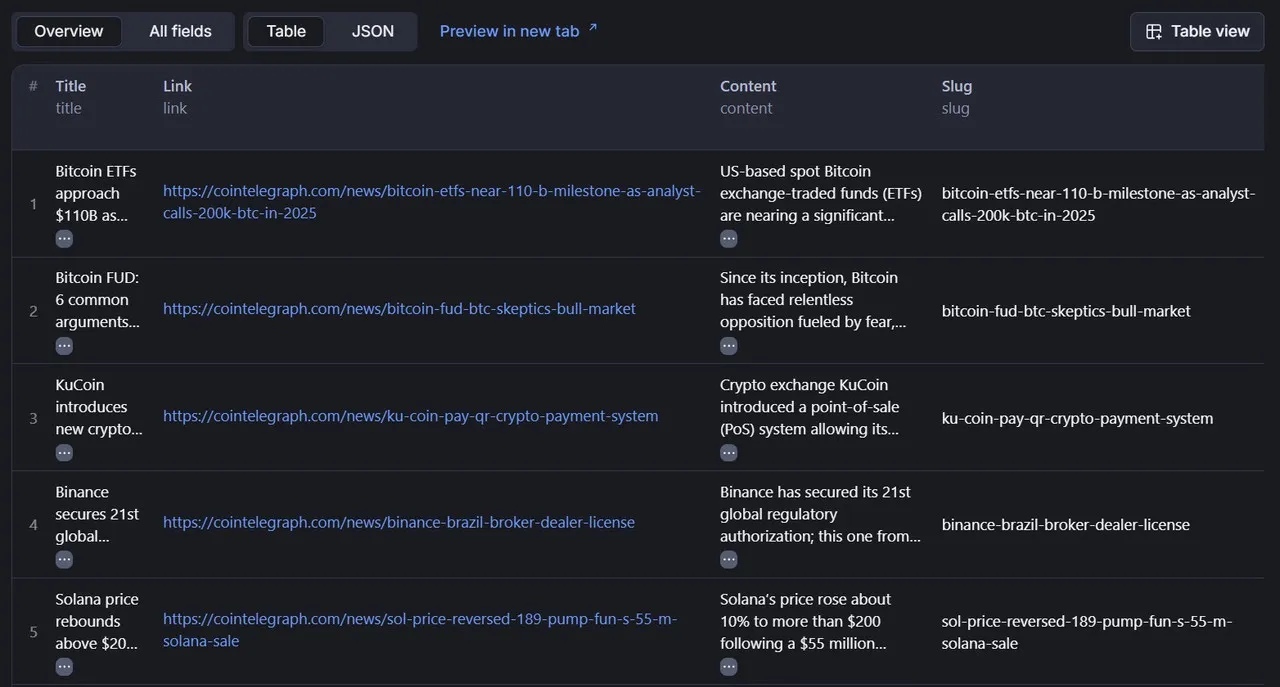Click row number 5 cell
Screen dimensions: 1280x687
pos(33,632)
